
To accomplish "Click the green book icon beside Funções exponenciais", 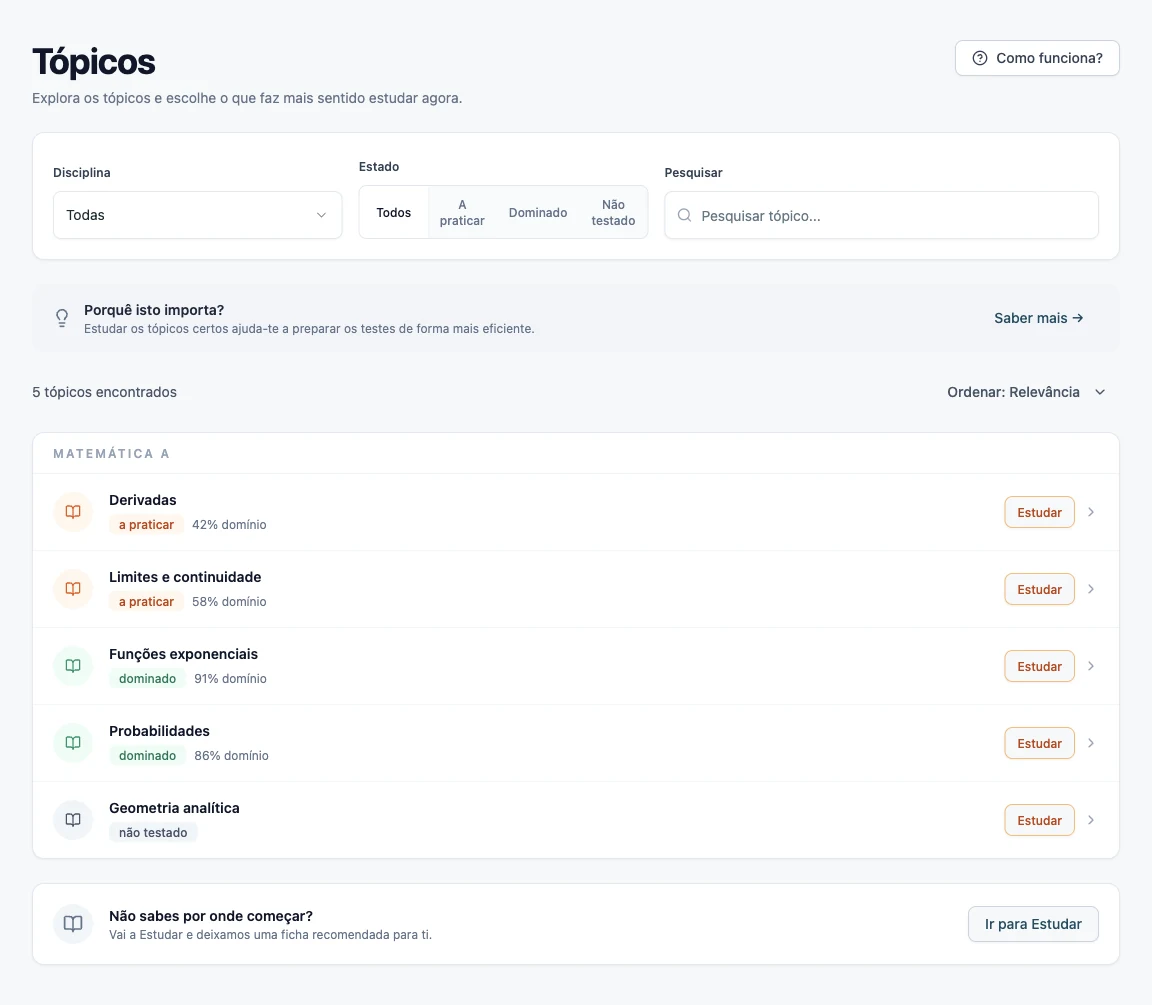I will (x=73, y=666).
